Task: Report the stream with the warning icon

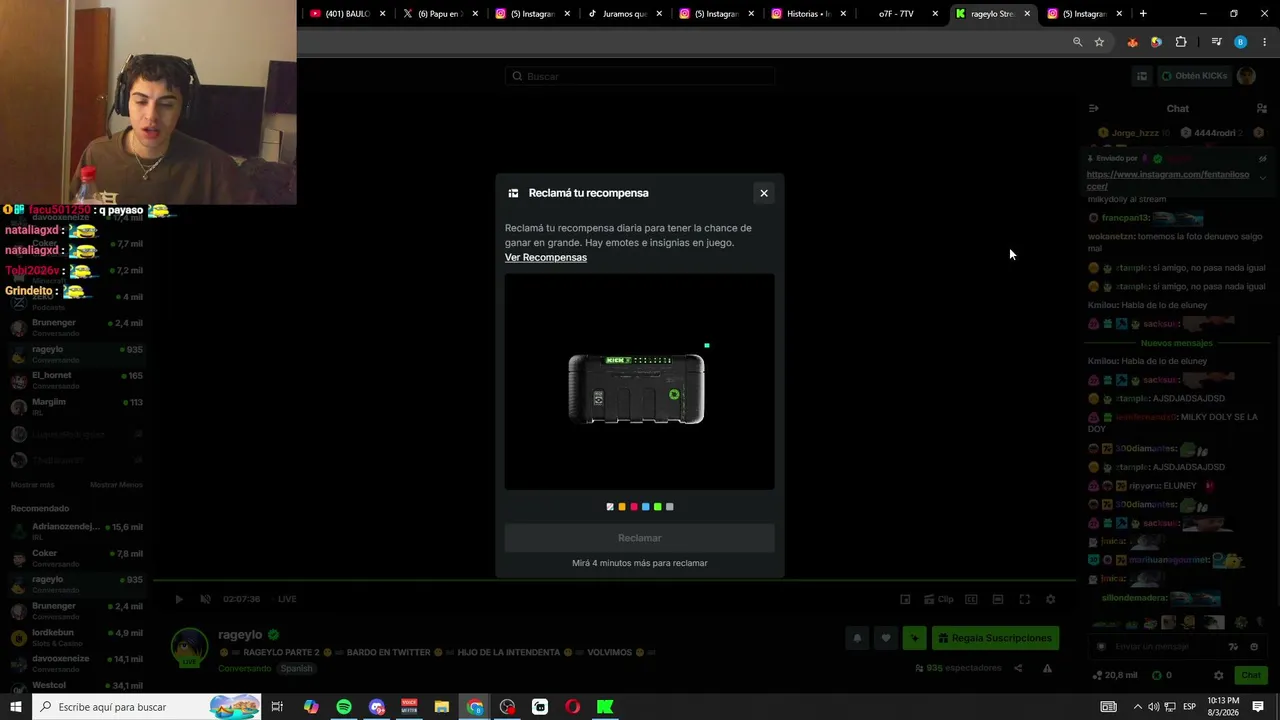Action: click(x=1047, y=668)
